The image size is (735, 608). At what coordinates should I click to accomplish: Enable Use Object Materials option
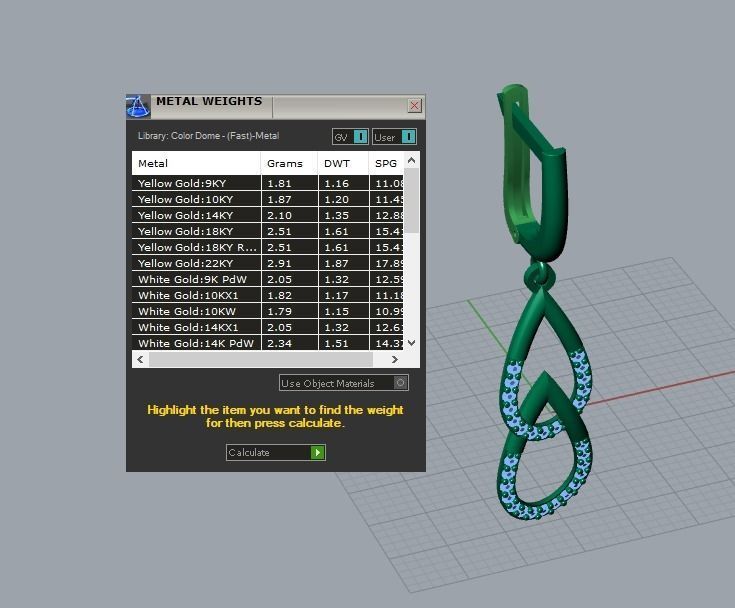click(x=344, y=383)
